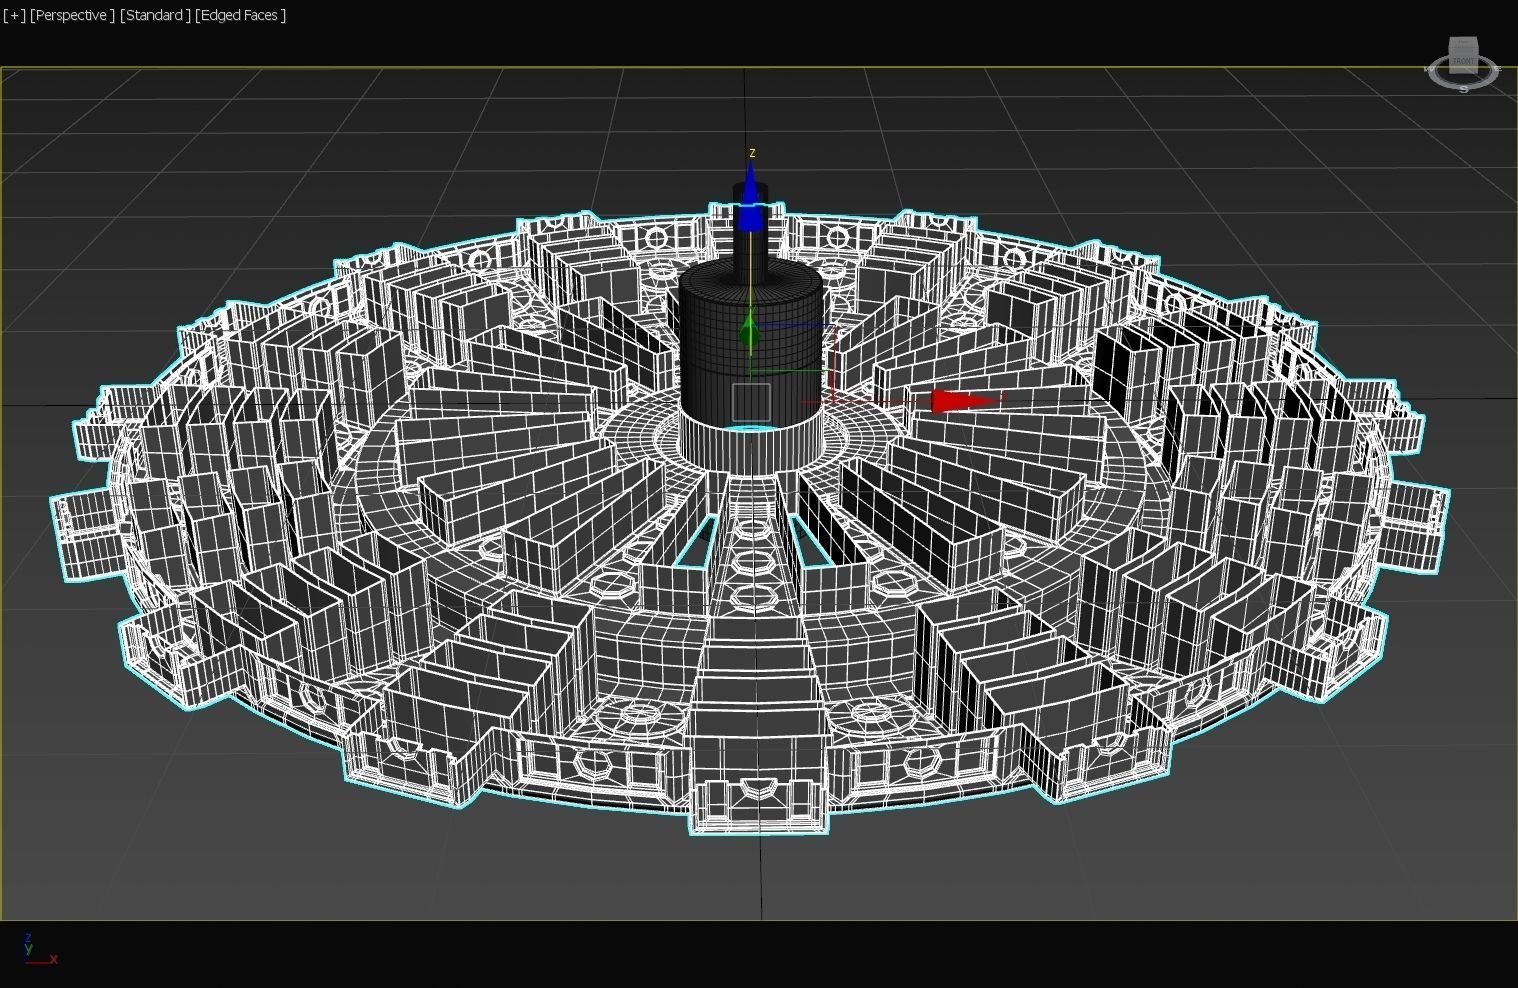The width and height of the screenshot is (1518, 988).
Task: Open the [+] viewport general menu
Action: [14, 15]
